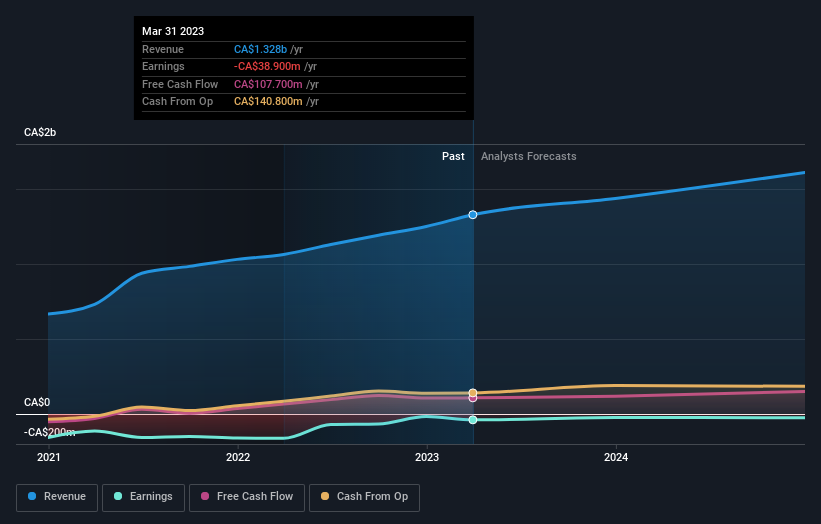Click the CA$2b y-axis label
Image resolution: width=821 pixels, height=524 pixels.
(x=40, y=132)
